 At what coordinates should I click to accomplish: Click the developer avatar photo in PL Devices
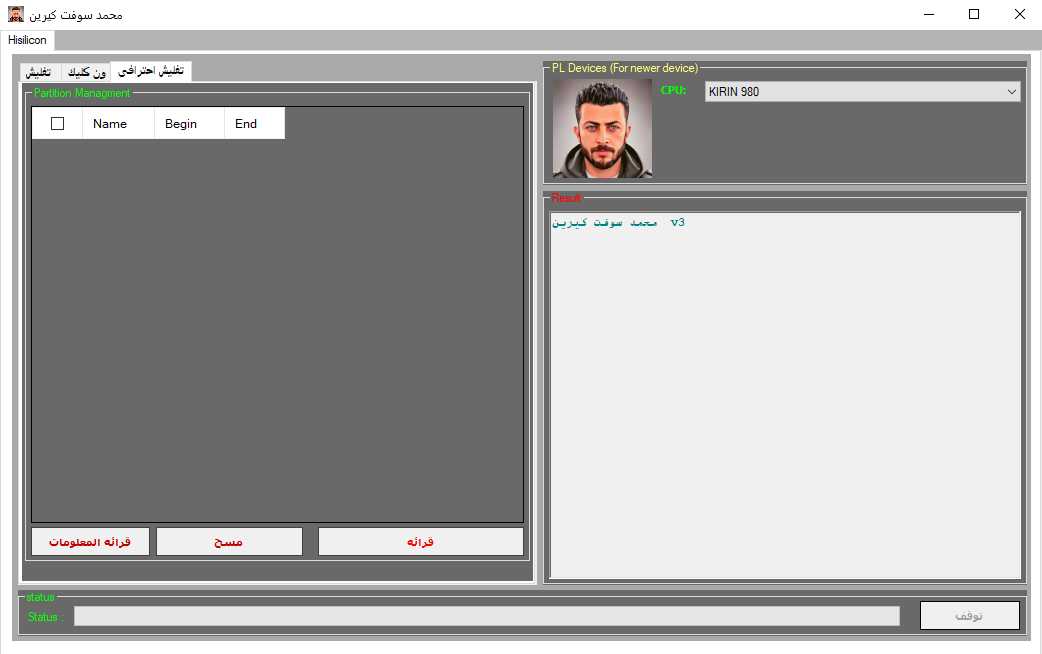[x=600, y=128]
